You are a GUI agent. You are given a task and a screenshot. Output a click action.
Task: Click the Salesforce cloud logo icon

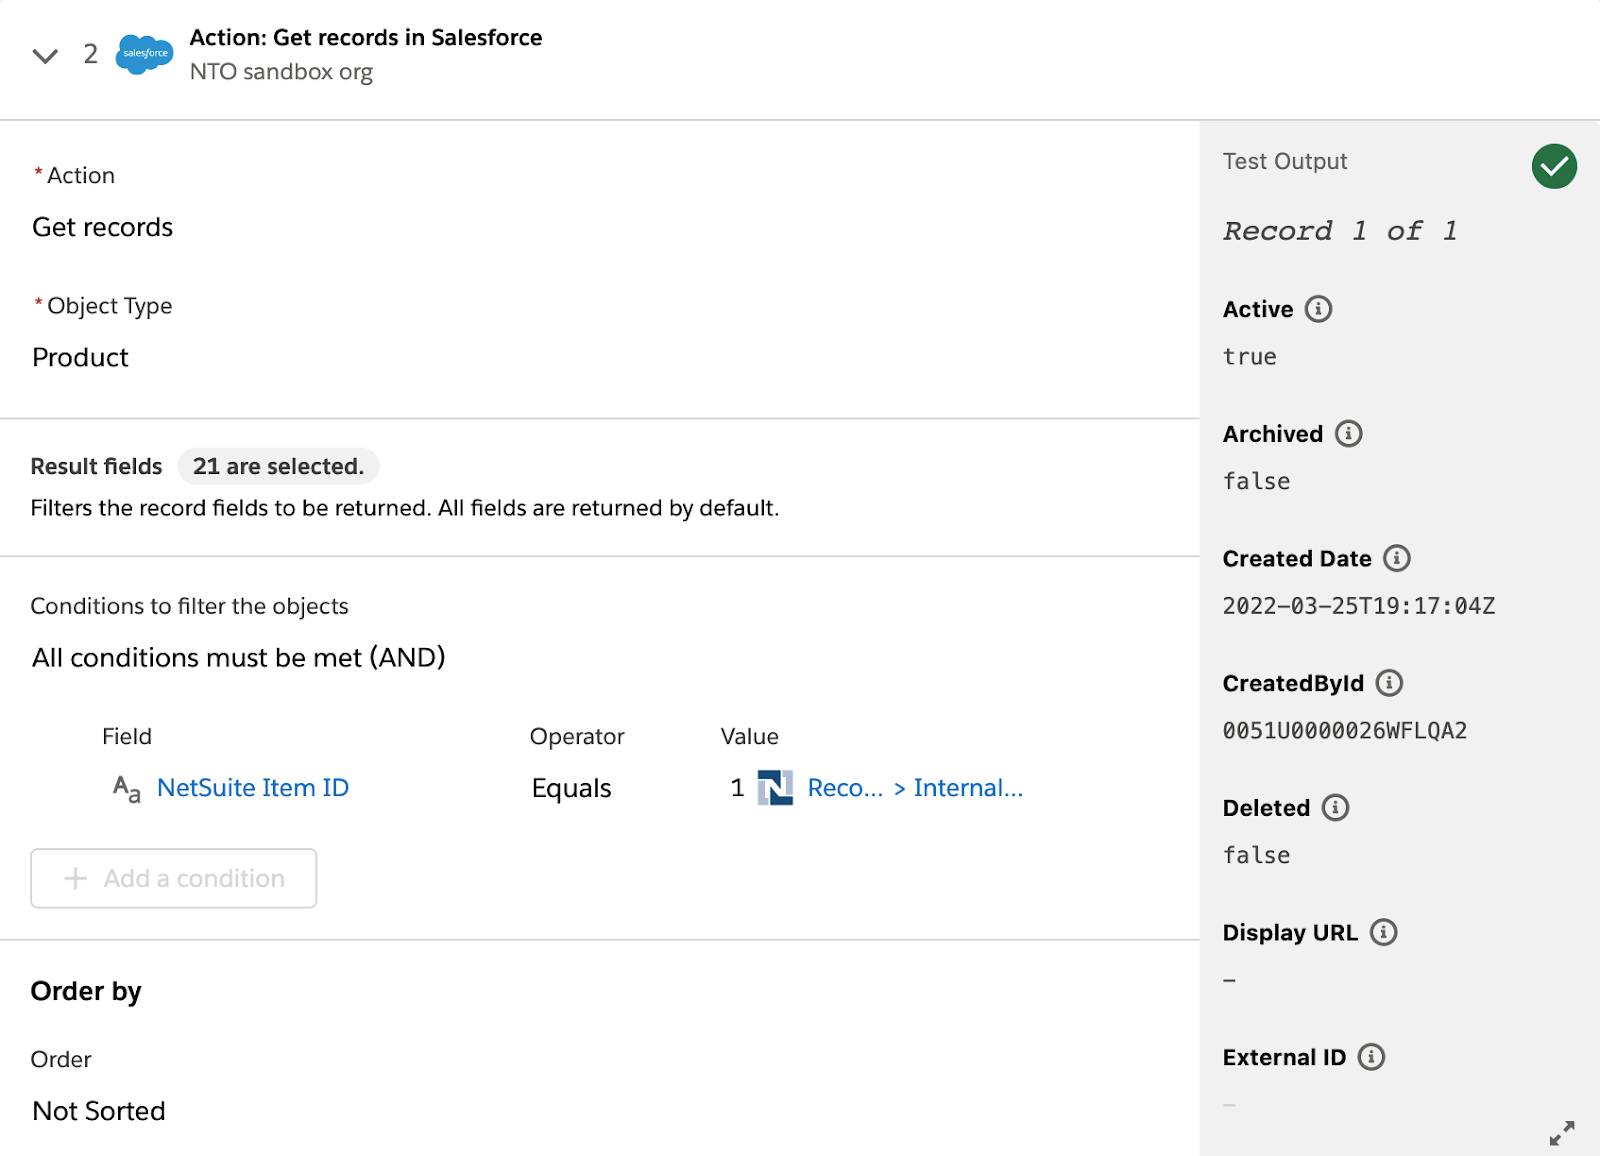coord(145,54)
